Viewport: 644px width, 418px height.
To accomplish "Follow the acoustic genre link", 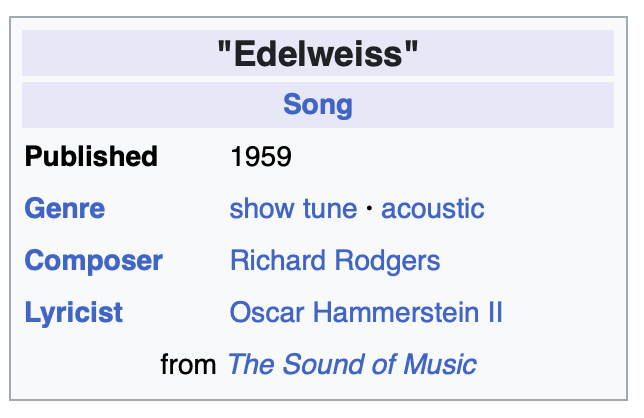I will (x=432, y=209).
